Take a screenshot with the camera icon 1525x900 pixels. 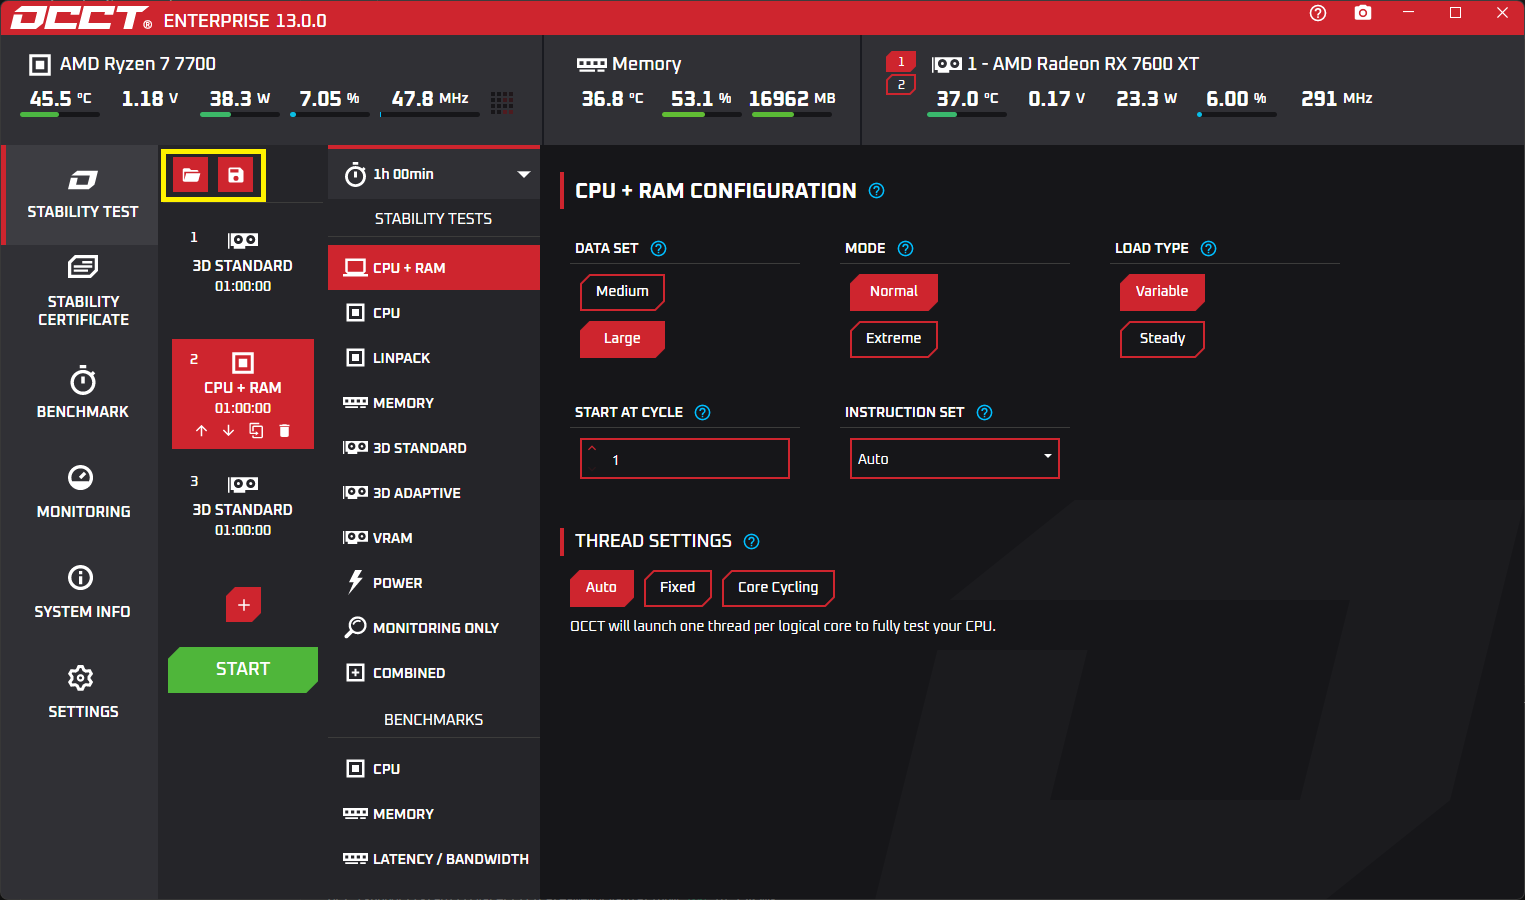pos(1362,13)
